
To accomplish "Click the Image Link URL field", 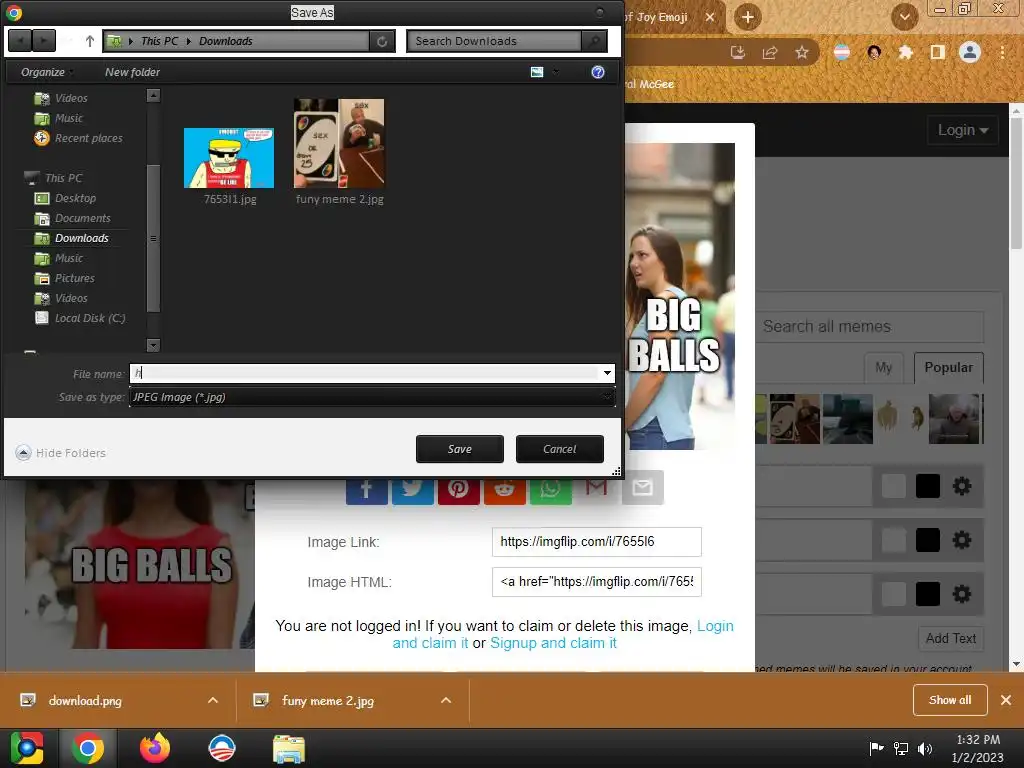I will 596,541.
